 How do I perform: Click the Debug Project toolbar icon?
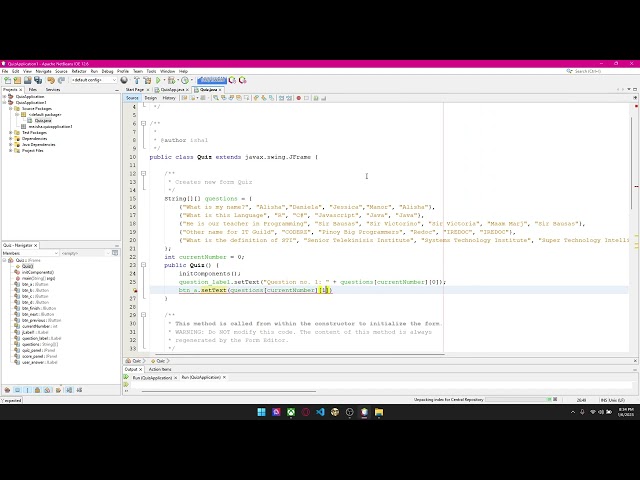(x=172, y=80)
